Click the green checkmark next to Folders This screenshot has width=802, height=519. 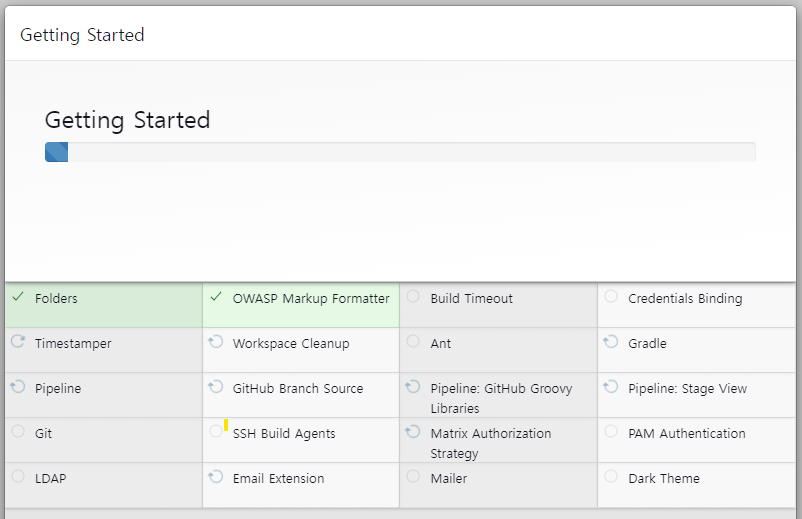[18, 297]
